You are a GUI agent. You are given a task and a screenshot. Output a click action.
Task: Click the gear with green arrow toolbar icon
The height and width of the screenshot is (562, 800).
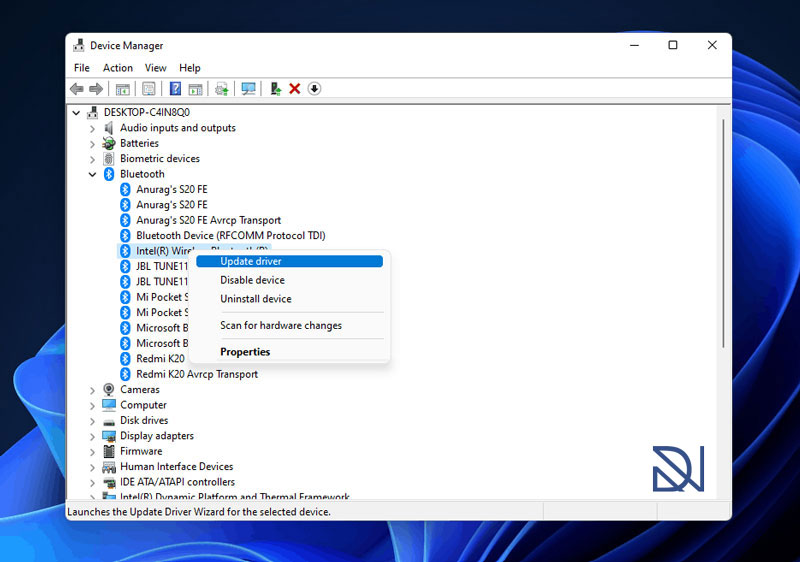pos(221,89)
